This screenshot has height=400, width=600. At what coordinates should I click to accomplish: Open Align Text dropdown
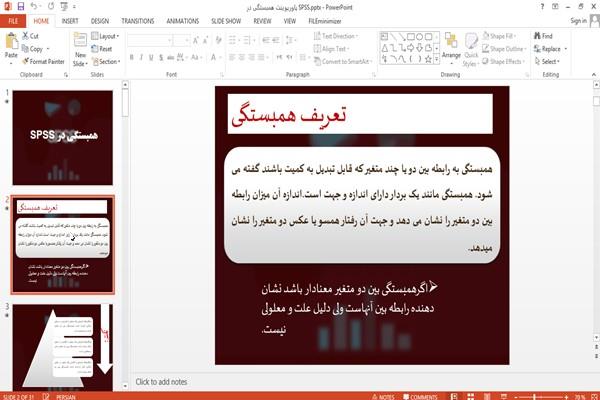tap(331, 49)
